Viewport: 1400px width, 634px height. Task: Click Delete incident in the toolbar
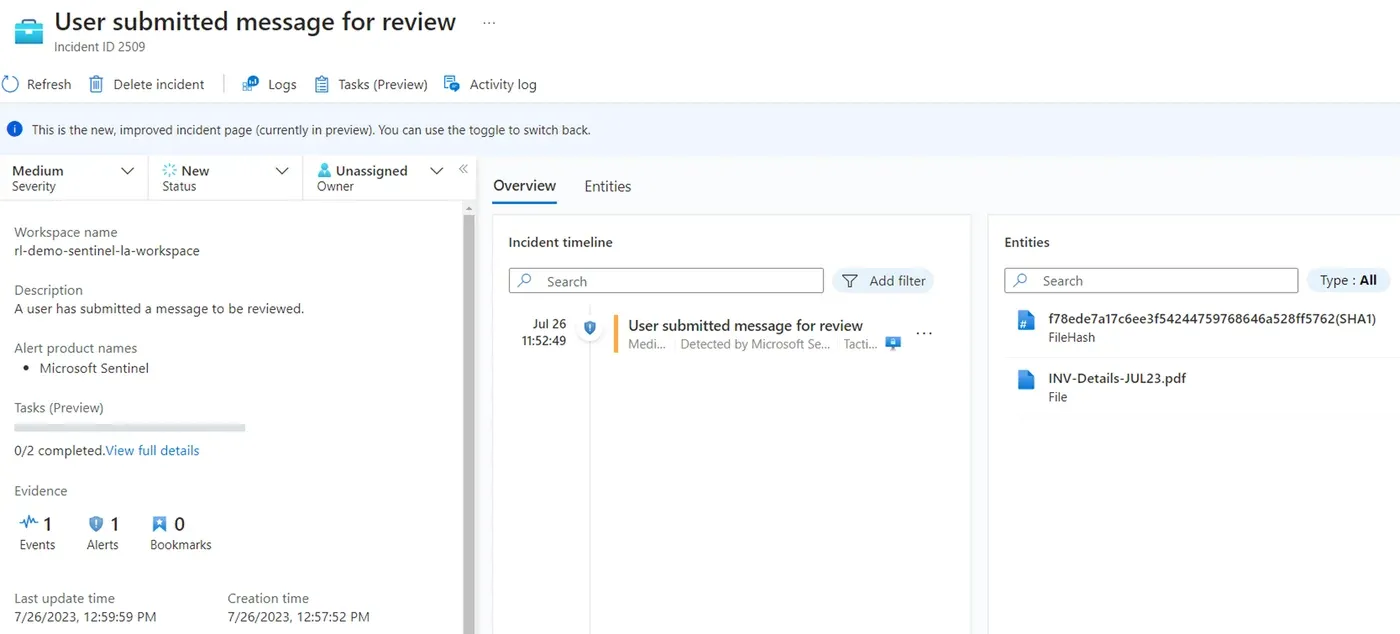[x=146, y=84]
